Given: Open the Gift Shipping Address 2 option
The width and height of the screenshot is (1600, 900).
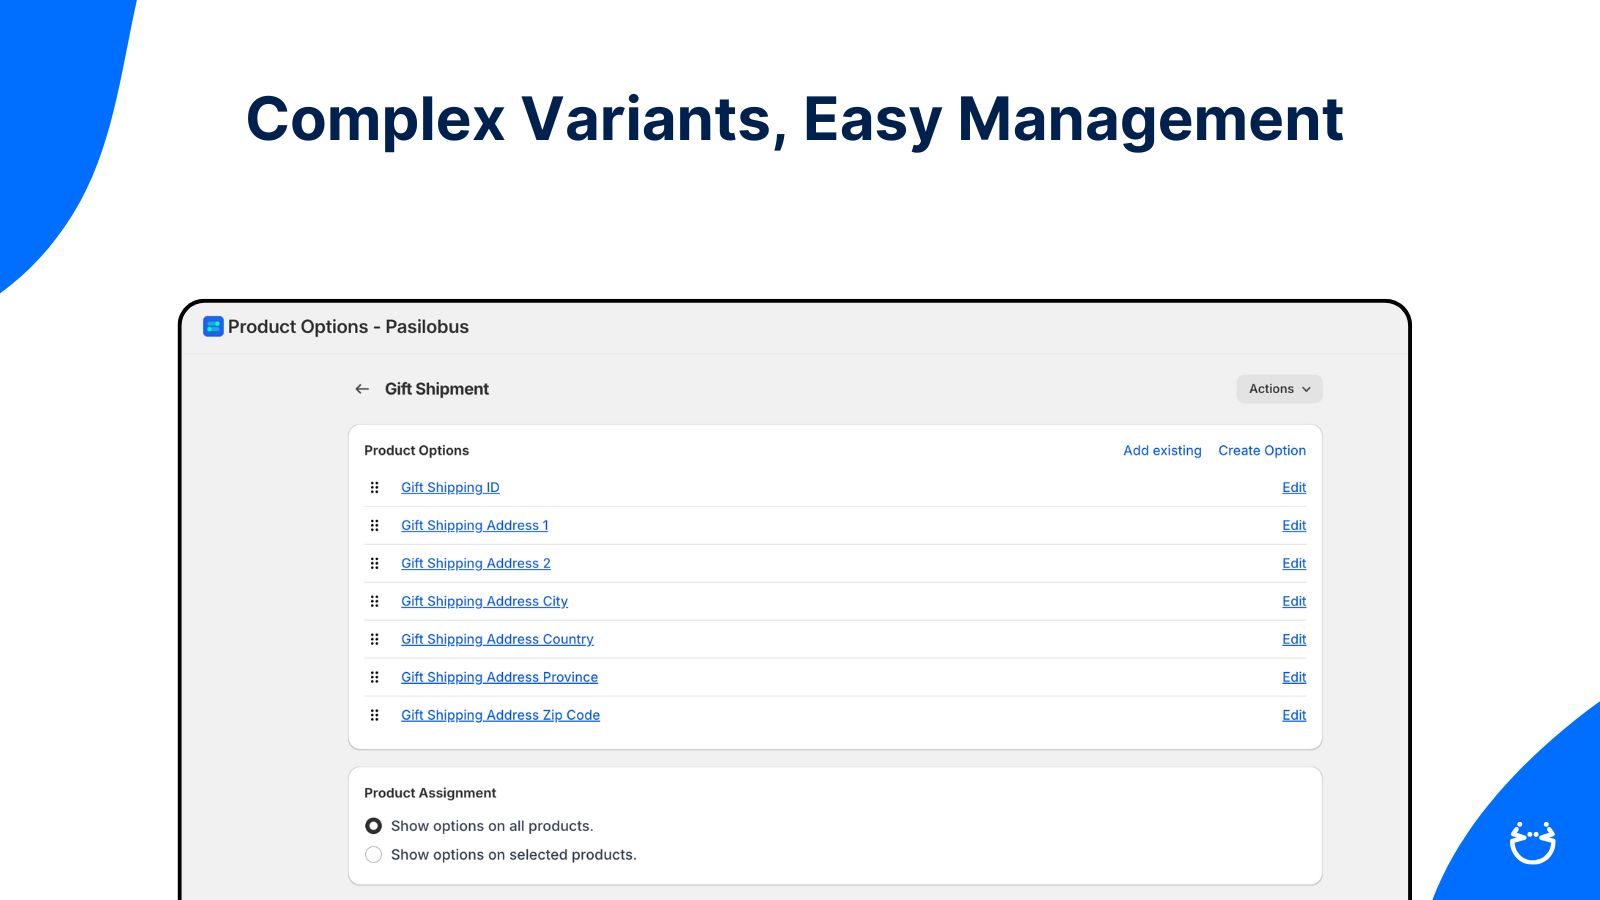Looking at the screenshot, I should click(x=475, y=563).
